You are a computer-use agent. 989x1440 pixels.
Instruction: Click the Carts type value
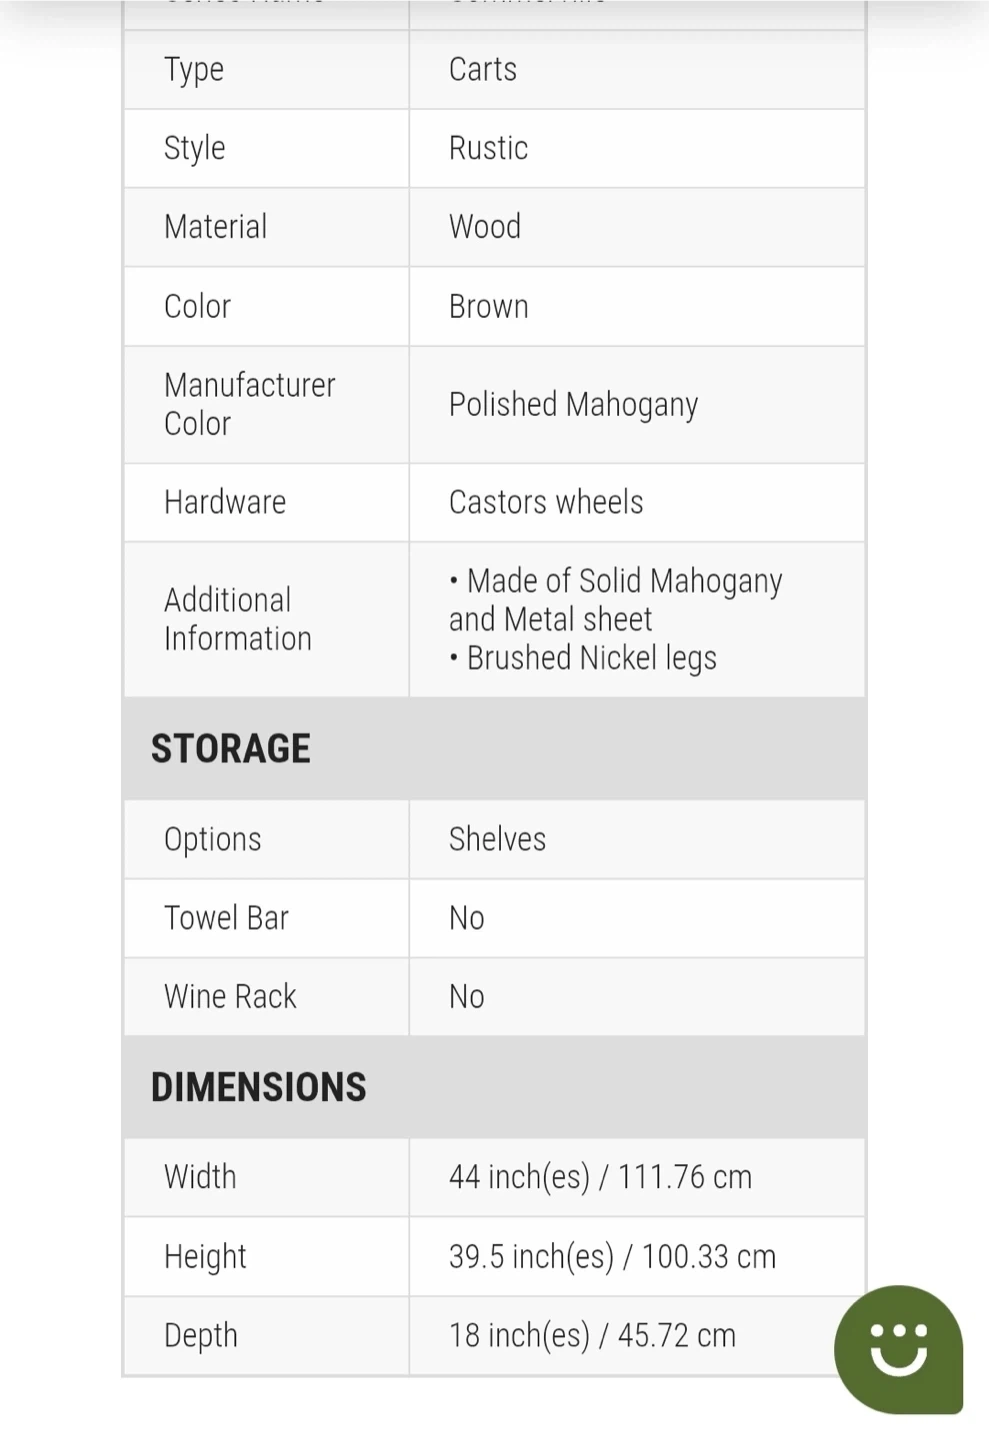(x=483, y=70)
